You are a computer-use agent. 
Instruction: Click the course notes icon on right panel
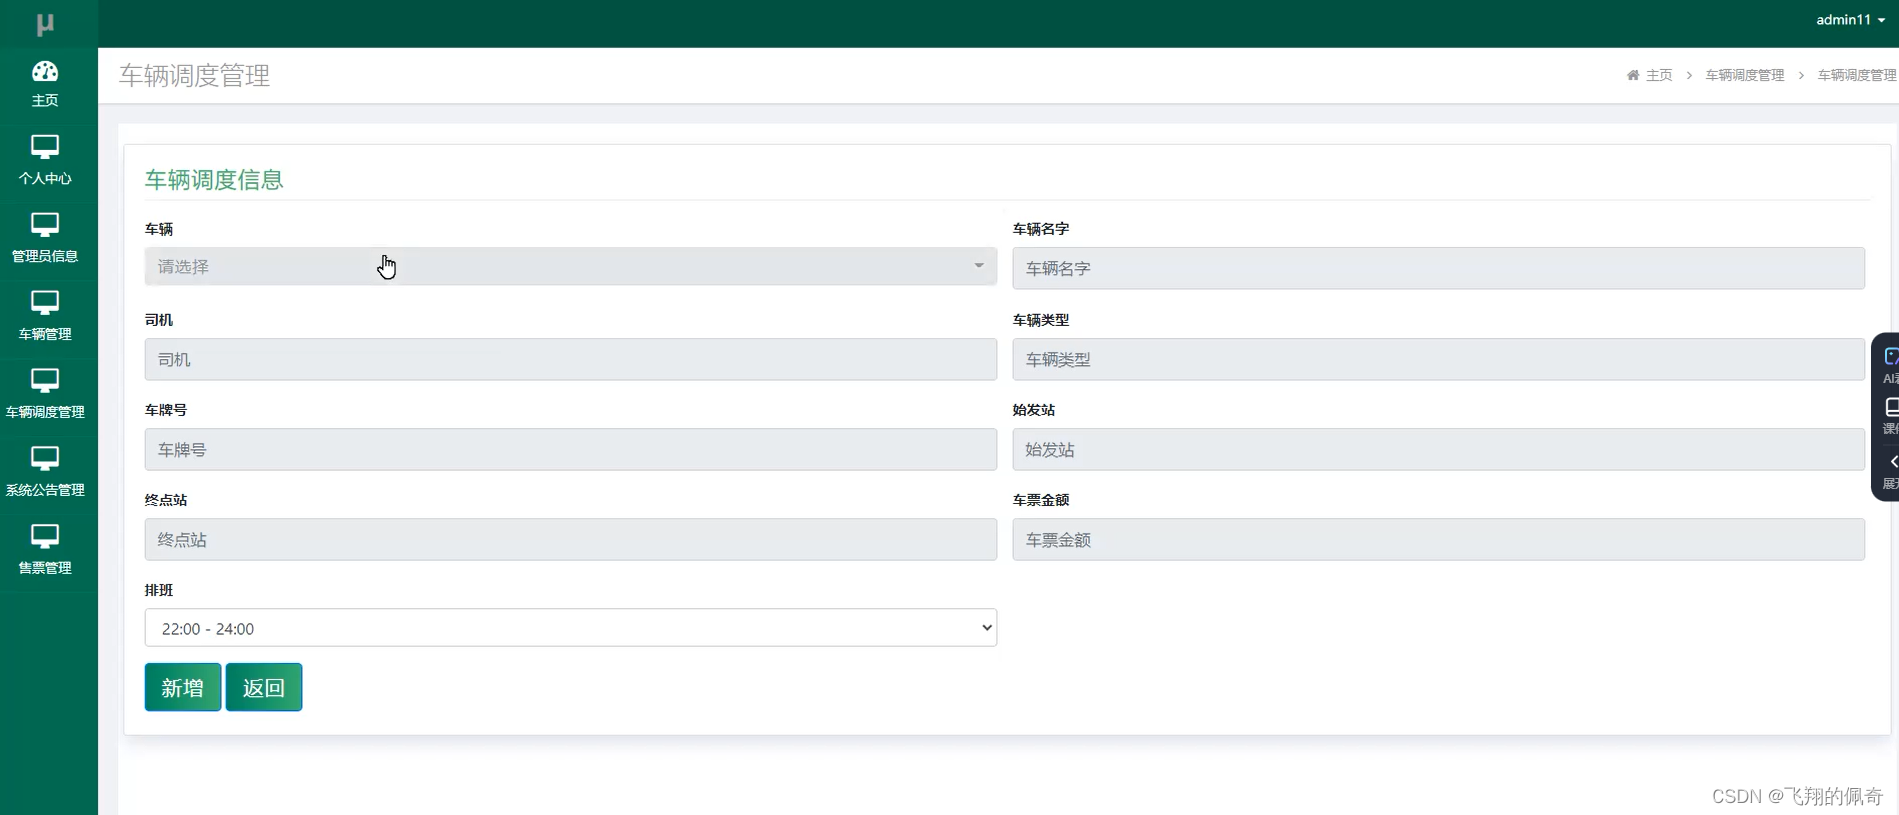tap(1891, 407)
